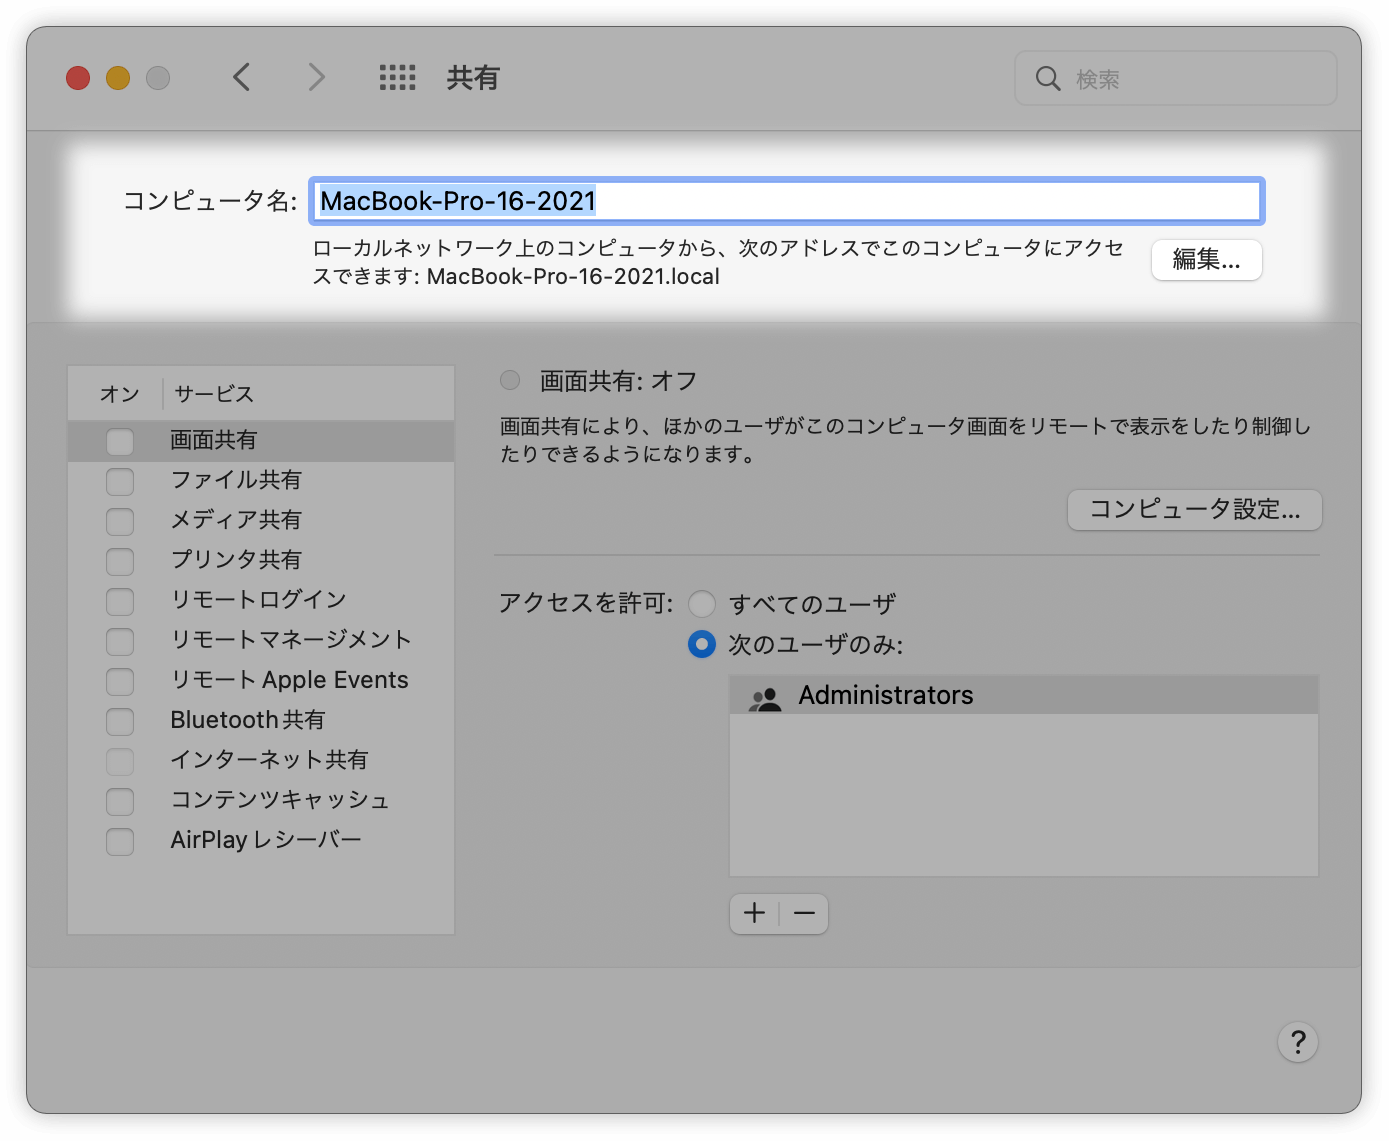Check the プリンタ共有 checkbox
The width and height of the screenshot is (1389, 1141).
tap(120, 561)
